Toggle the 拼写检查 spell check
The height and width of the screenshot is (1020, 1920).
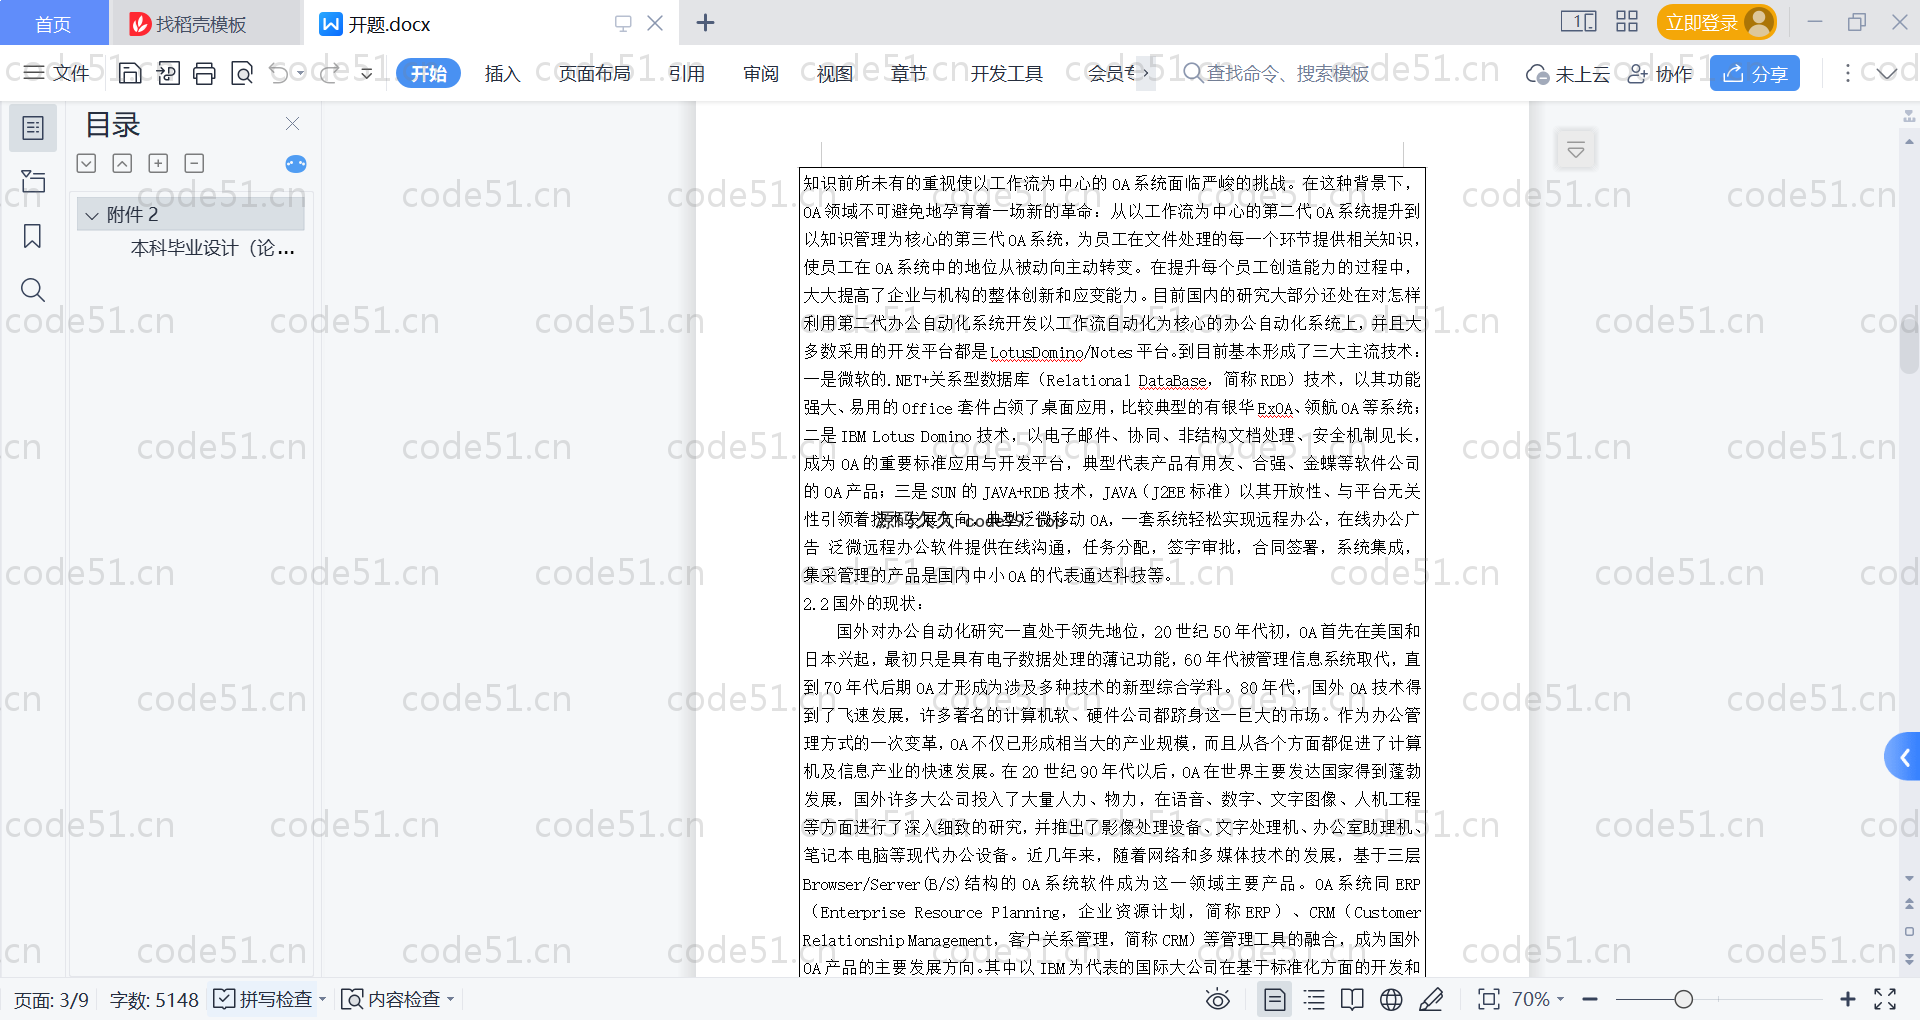[263, 999]
